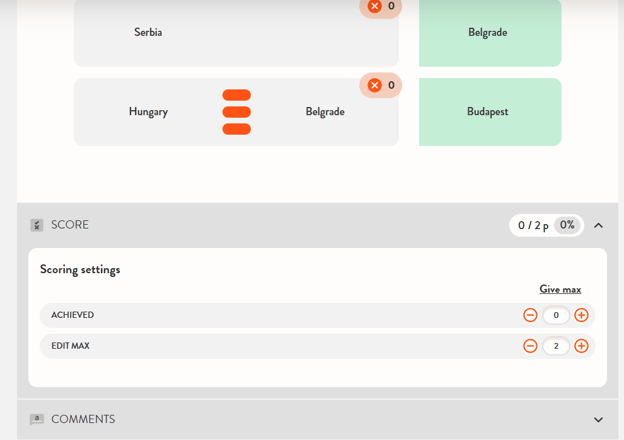Click the red X icon on Serbia row
The image size is (624, 440).
[x=375, y=6]
